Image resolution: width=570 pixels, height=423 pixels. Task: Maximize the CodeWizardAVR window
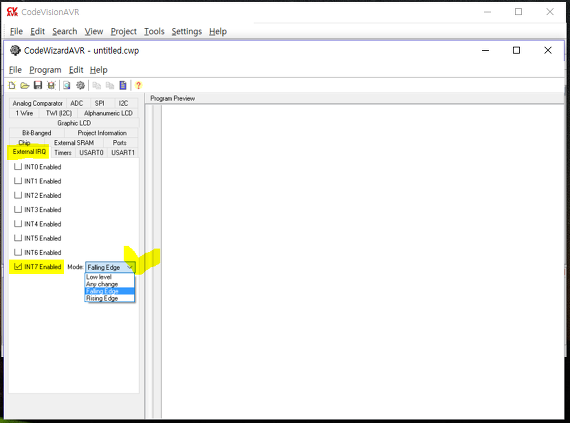516,50
